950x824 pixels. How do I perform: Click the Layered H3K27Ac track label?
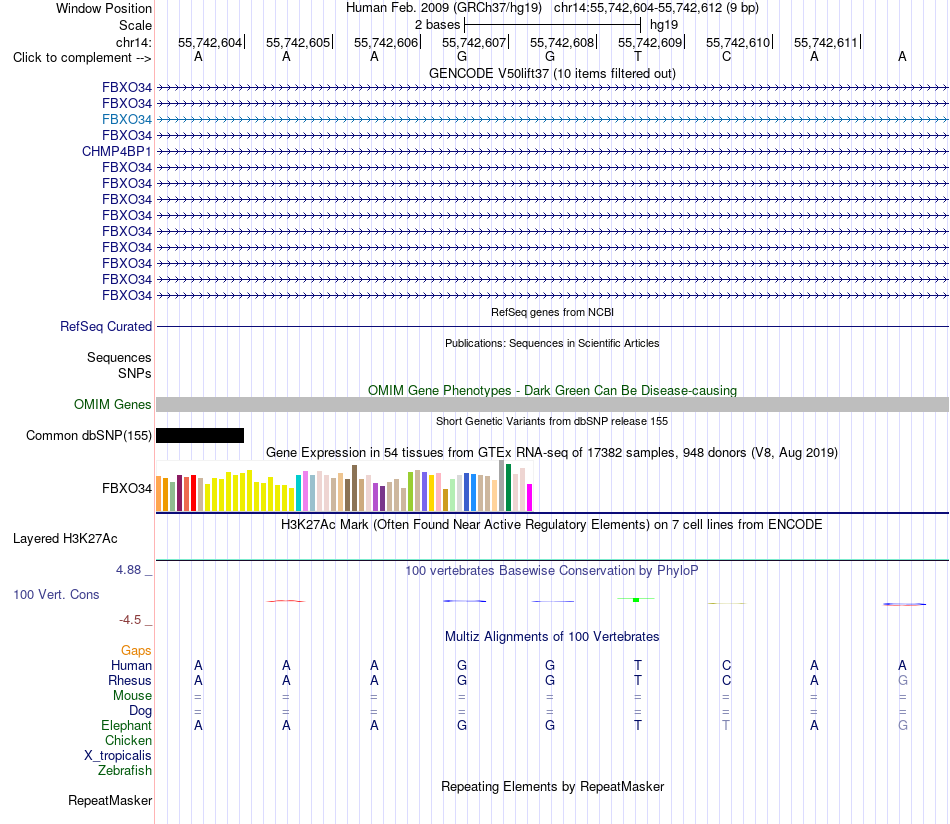coord(65,539)
